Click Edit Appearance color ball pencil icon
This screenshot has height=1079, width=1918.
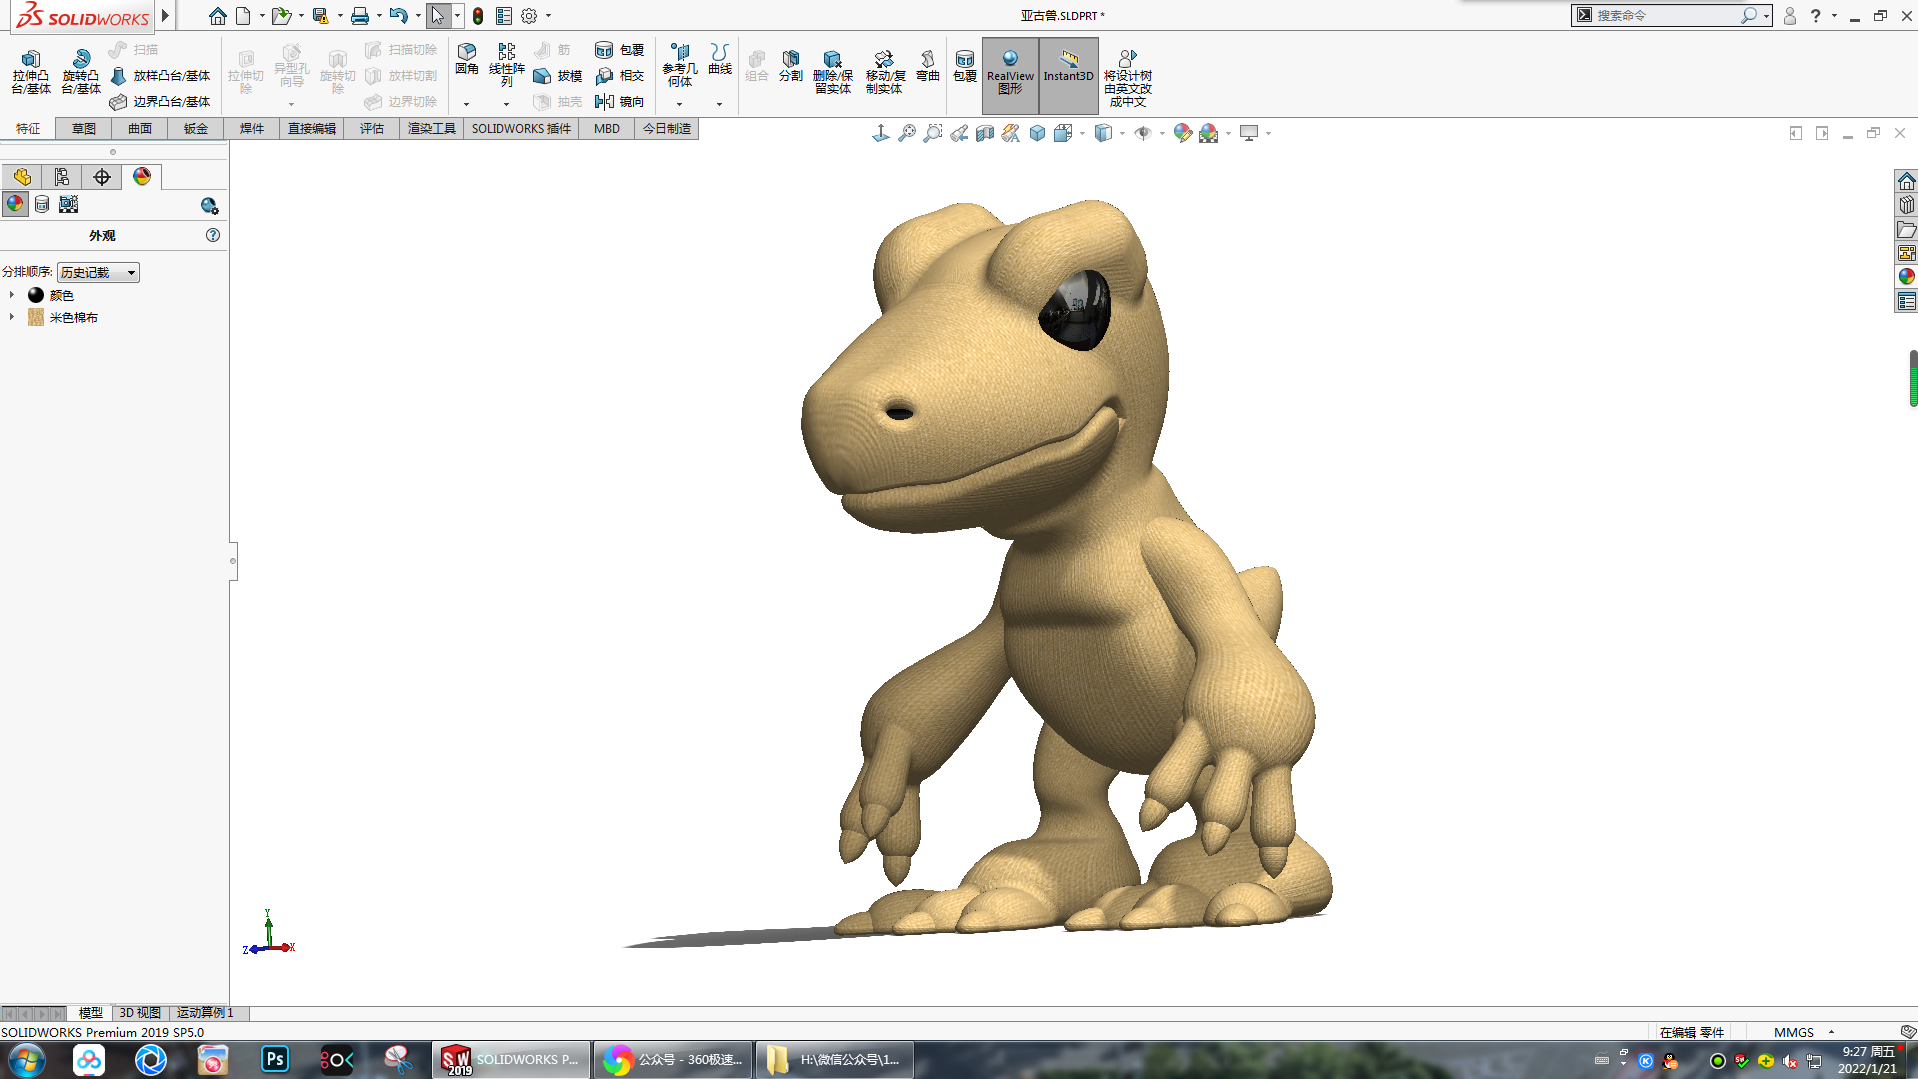pos(1182,133)
